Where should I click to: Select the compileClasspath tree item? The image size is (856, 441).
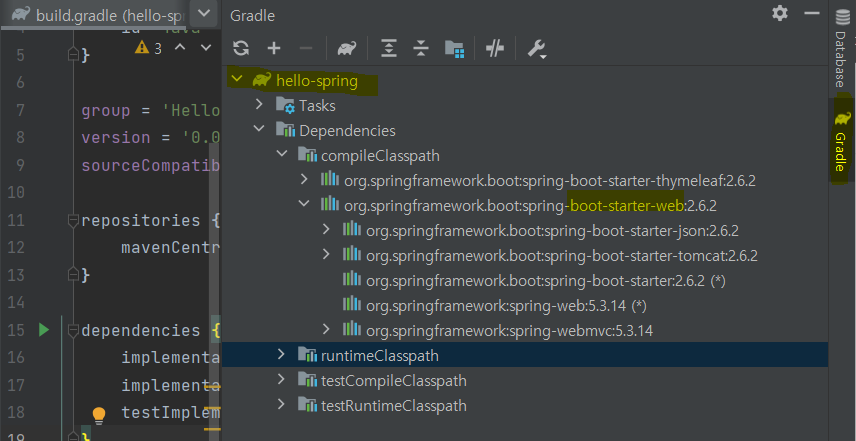(525, 156)
